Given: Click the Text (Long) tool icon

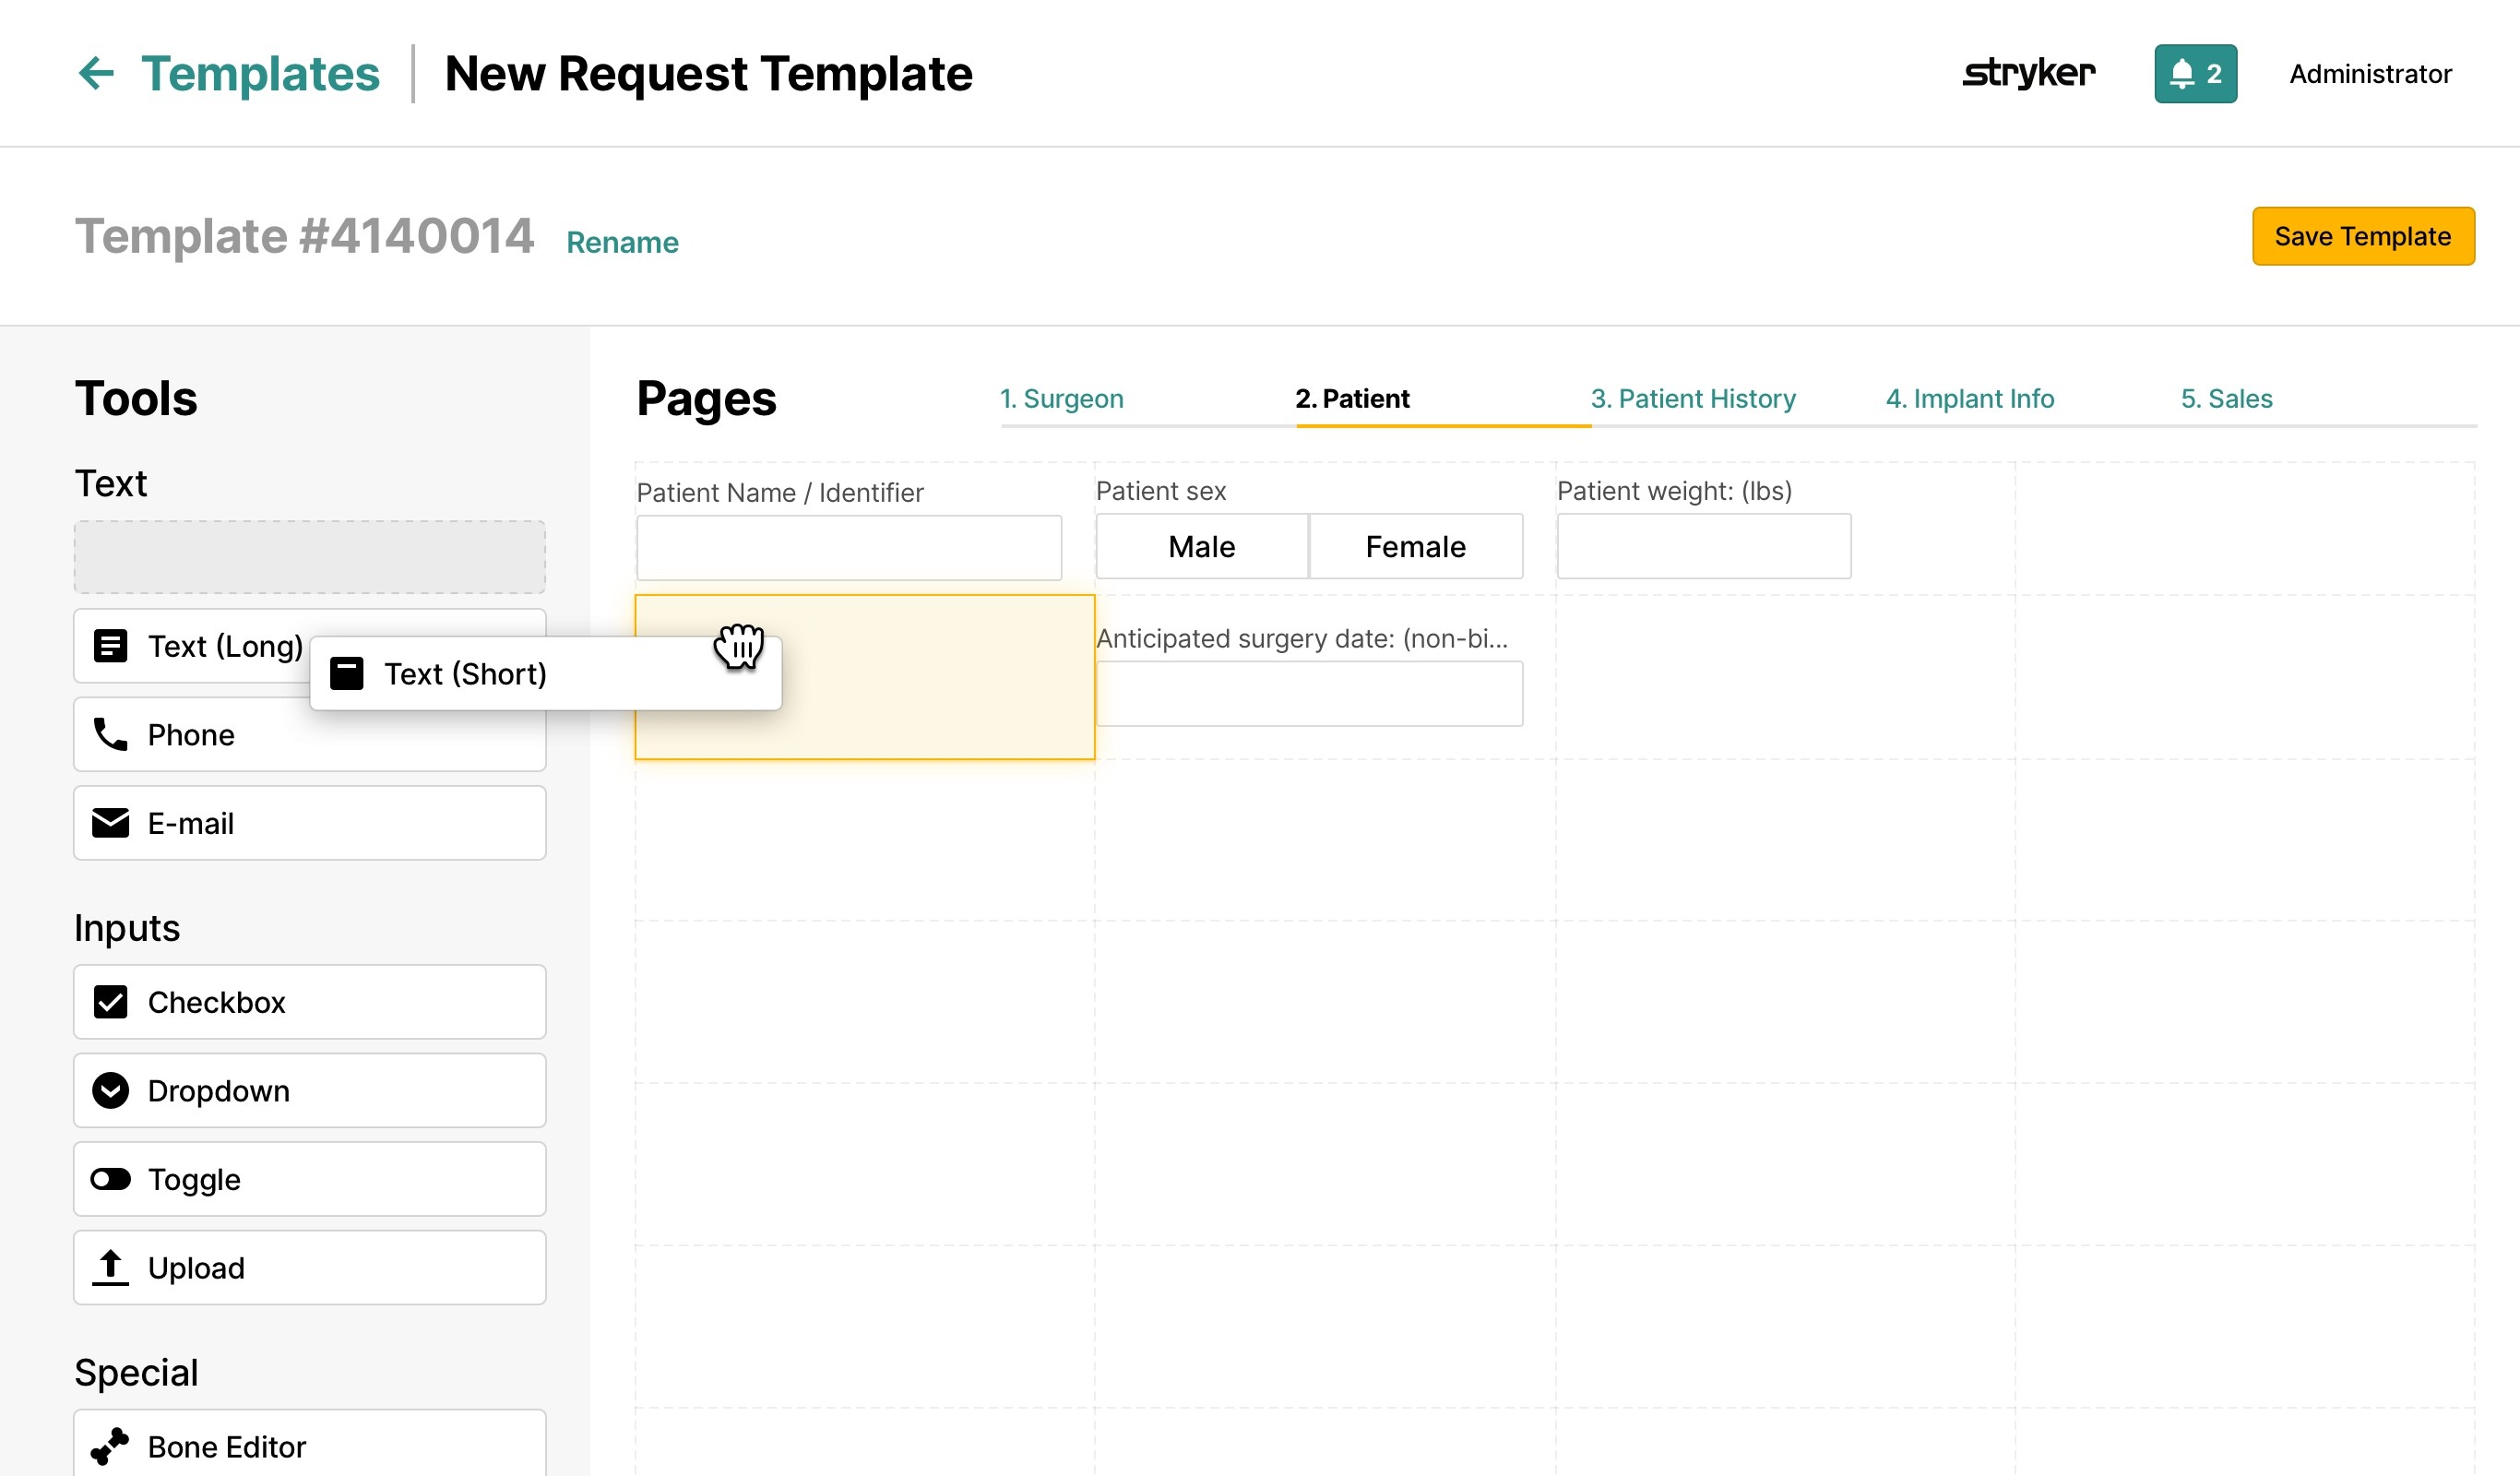Looking at the screenshot, I should click(110, 646).
